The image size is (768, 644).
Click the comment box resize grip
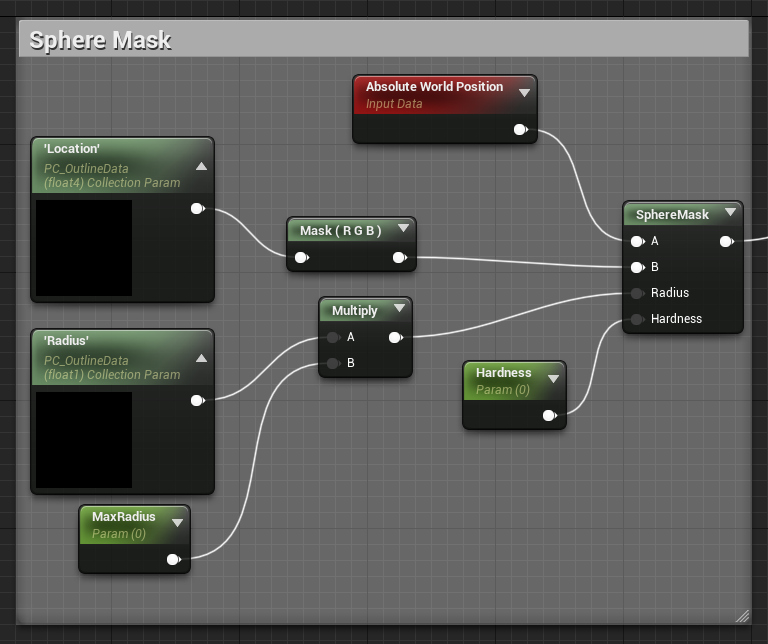[x=743, y=616]
